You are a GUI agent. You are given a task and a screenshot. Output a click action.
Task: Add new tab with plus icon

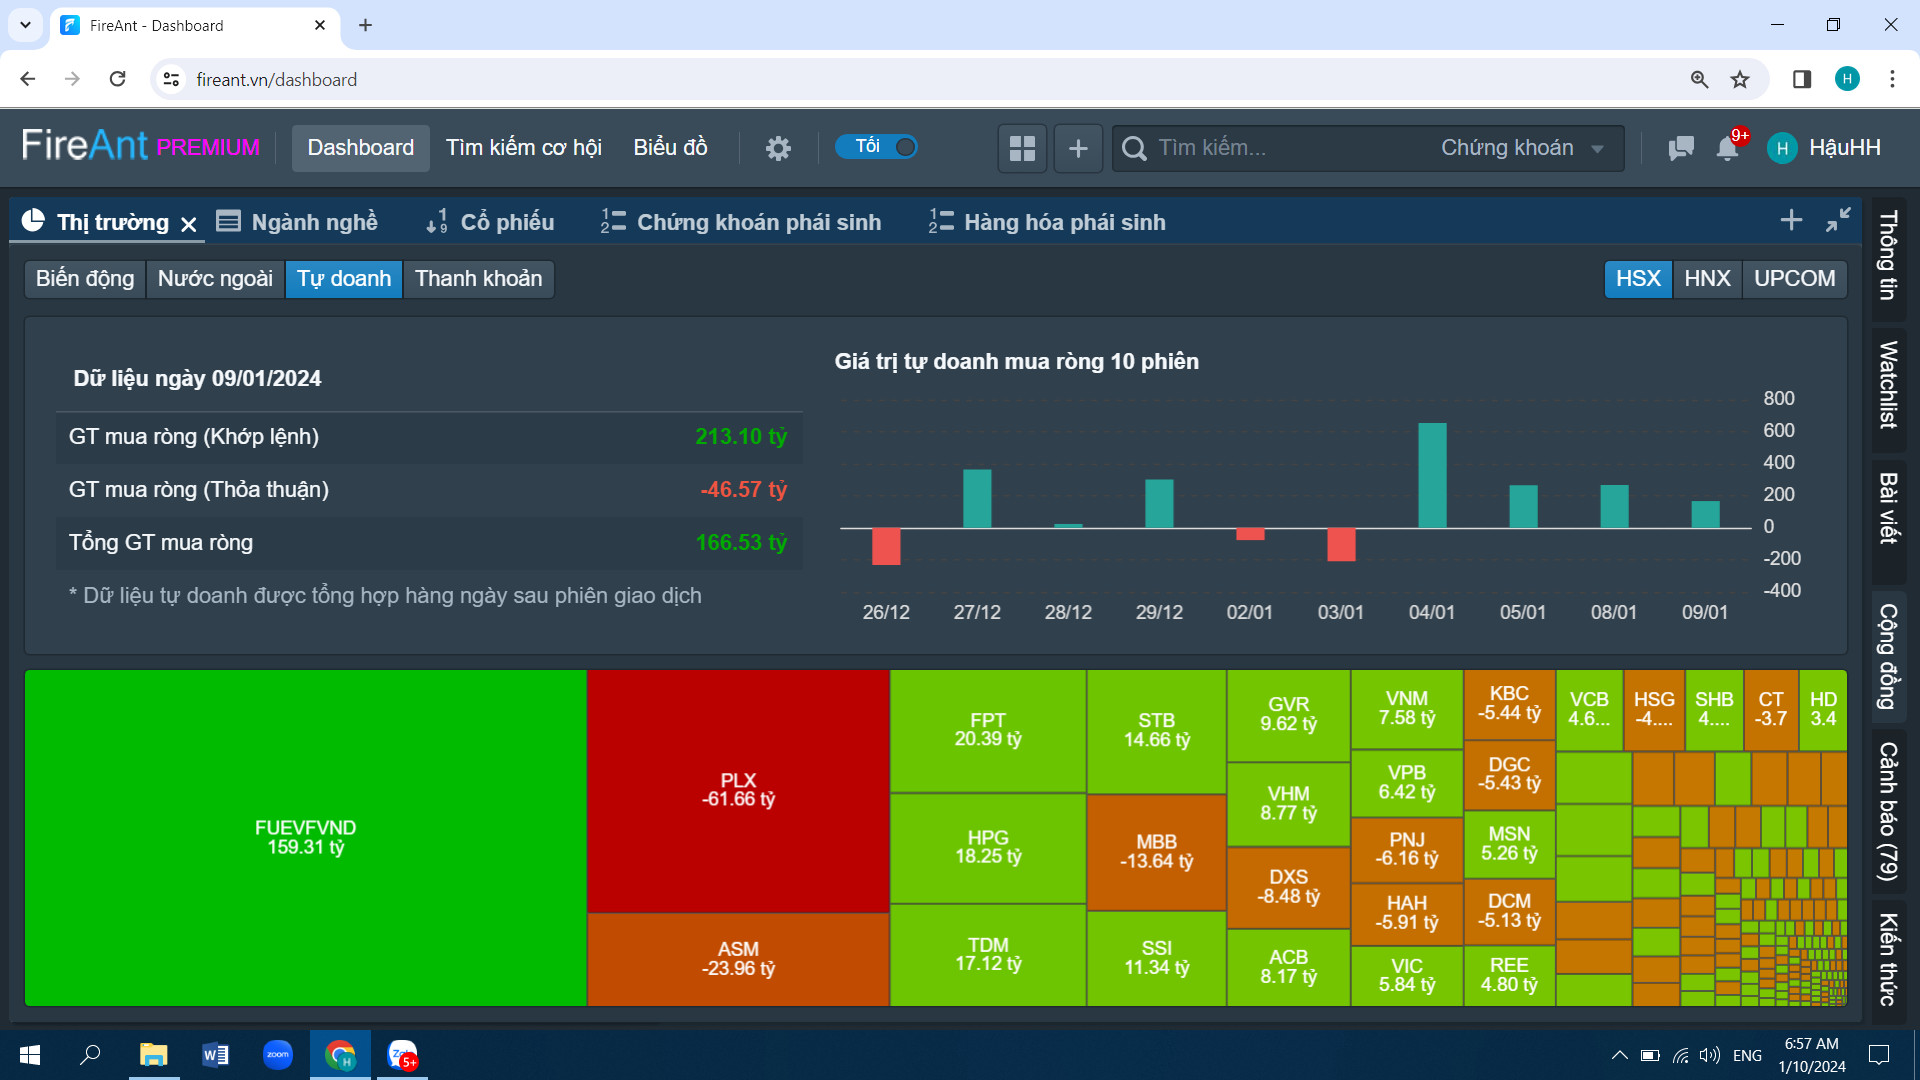[1791, 220]
